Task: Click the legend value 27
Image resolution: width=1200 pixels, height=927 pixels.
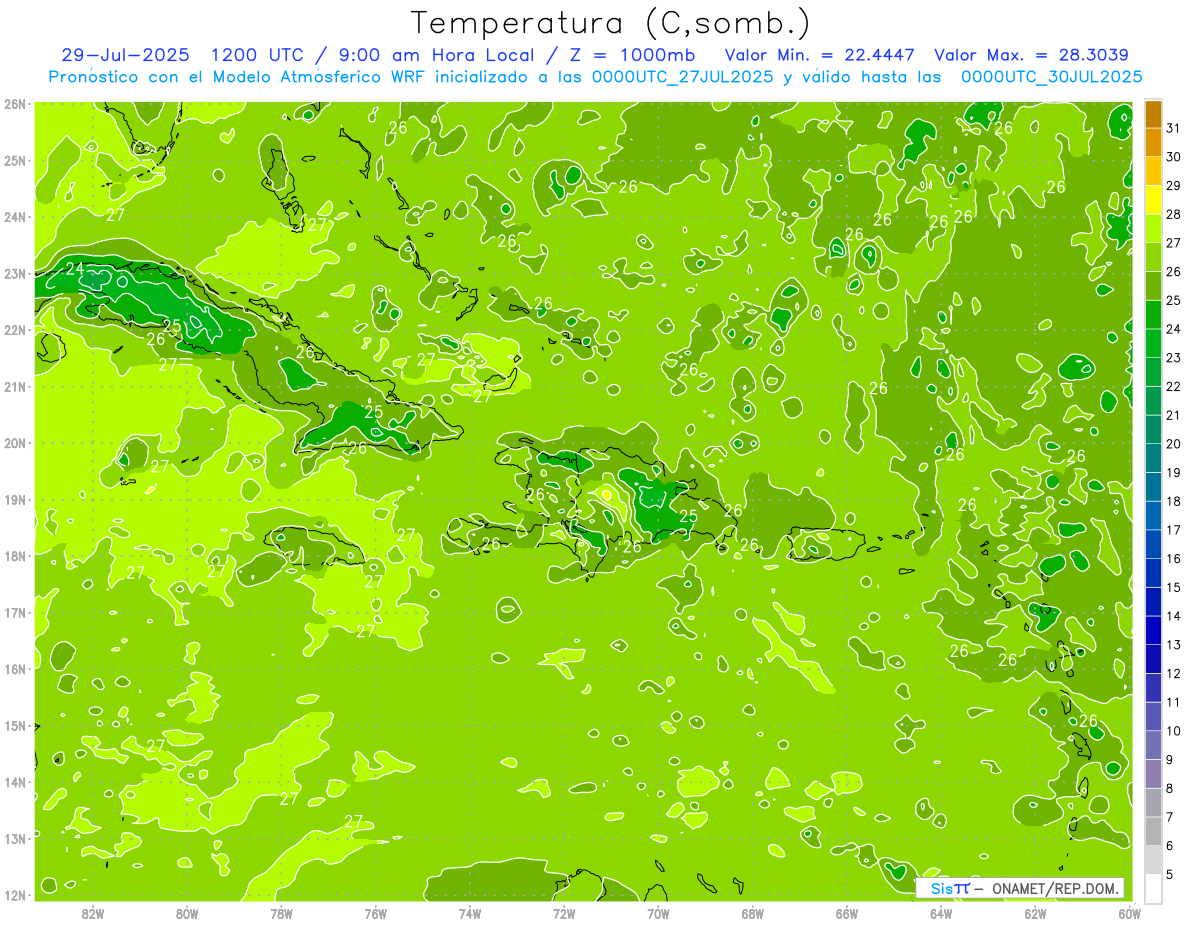Action: pyautogui.click(x=1173, y=242)
